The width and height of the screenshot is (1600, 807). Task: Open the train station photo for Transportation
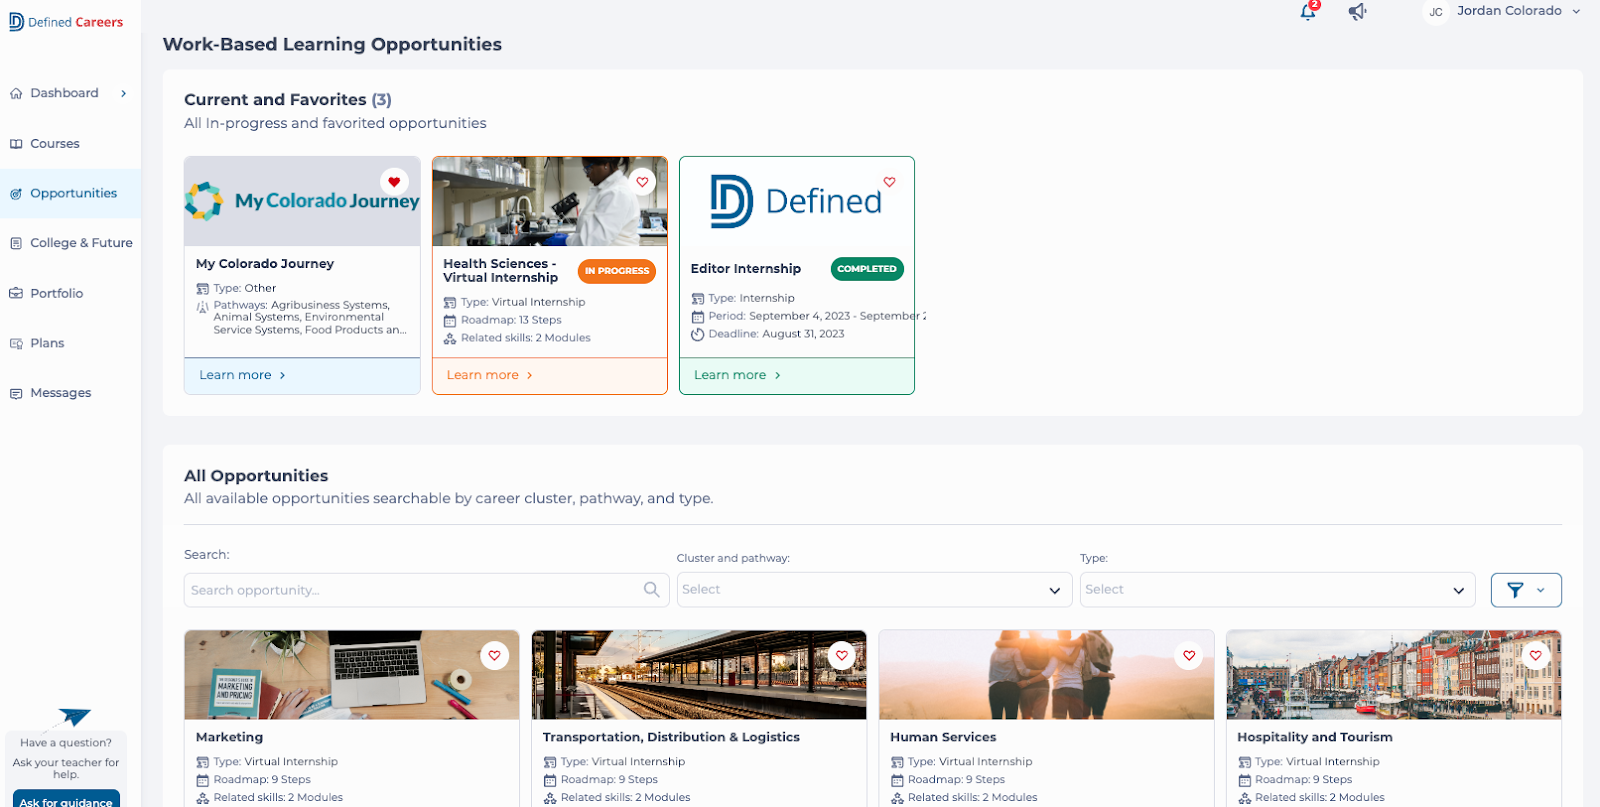(x=699, y=675)
